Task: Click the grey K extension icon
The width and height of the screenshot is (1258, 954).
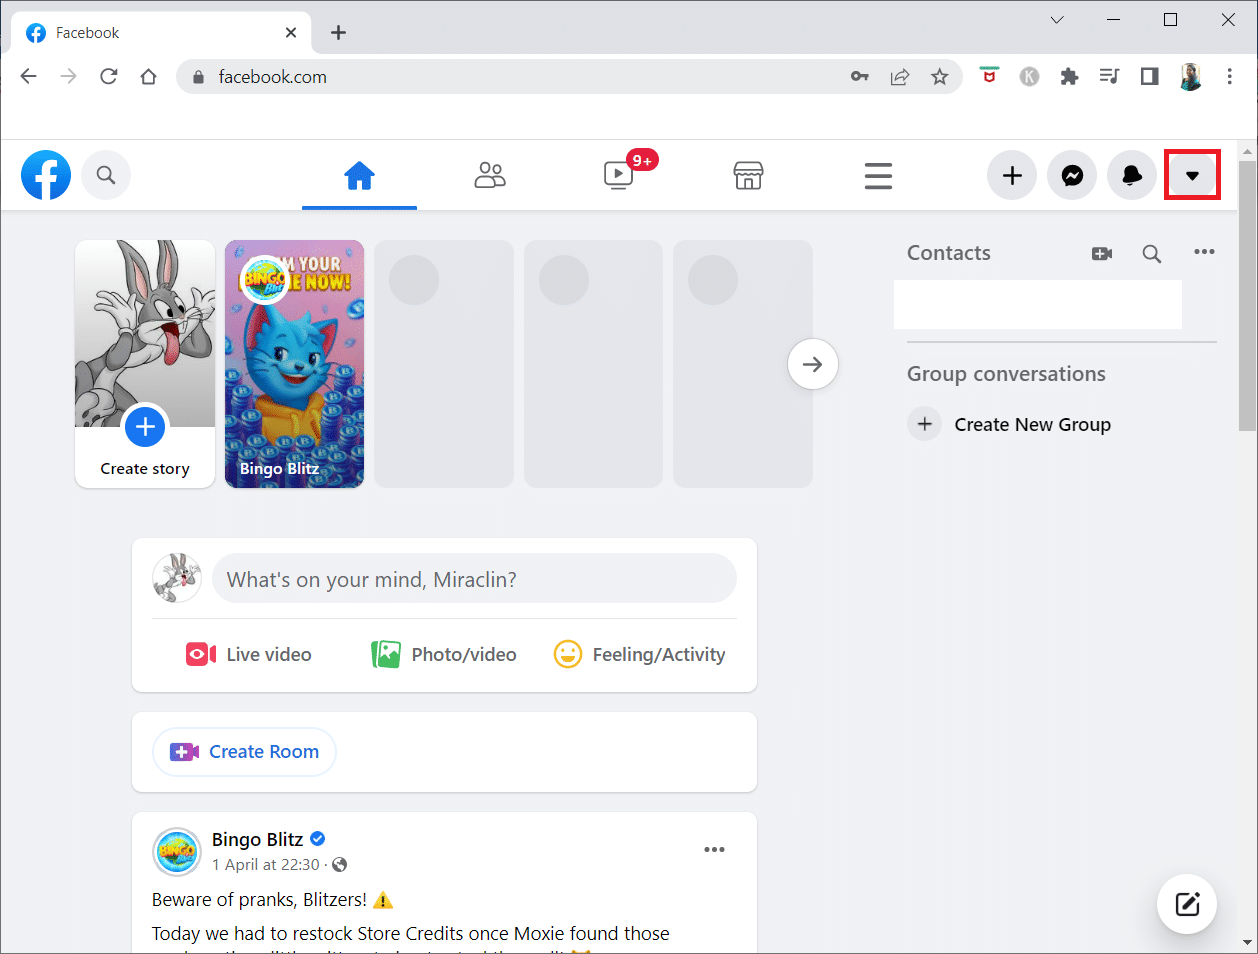Action: tap(1029, 76)
